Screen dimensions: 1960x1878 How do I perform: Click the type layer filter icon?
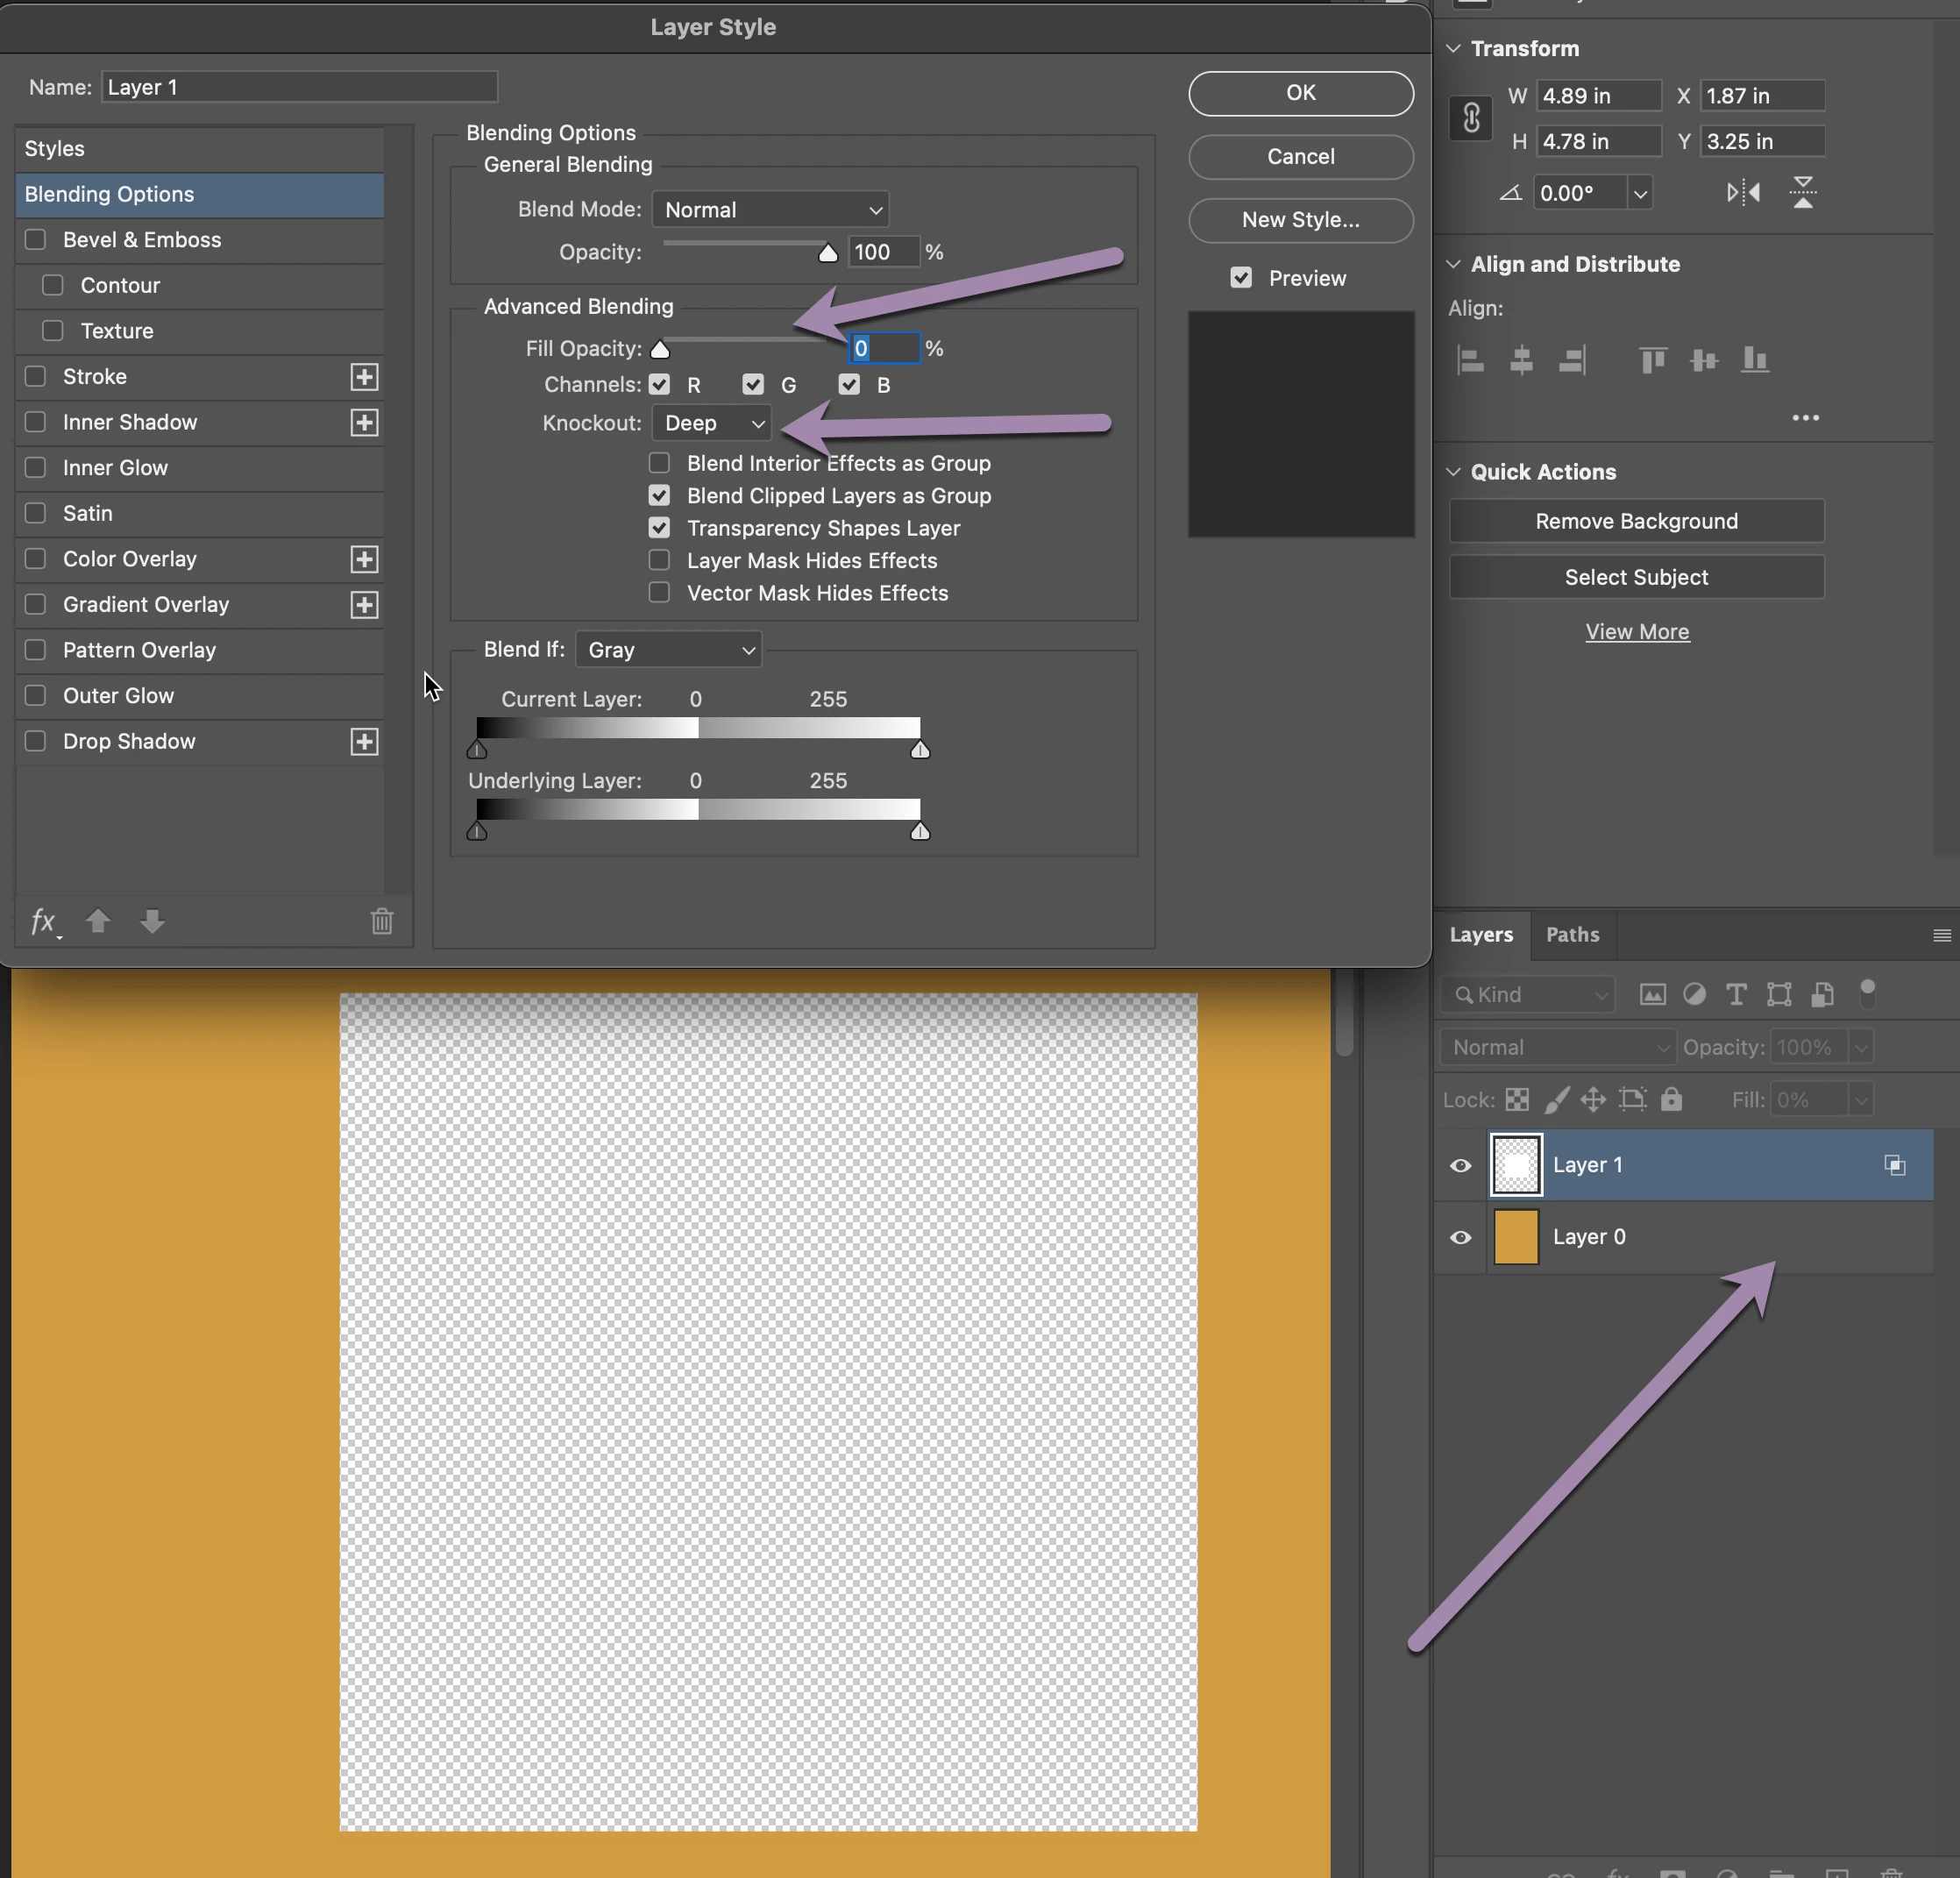click(x=1736, y=994)
